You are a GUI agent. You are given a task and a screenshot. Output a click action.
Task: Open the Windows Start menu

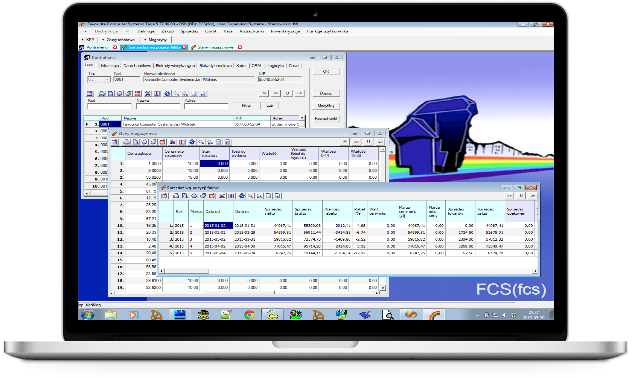pos(87,315)
